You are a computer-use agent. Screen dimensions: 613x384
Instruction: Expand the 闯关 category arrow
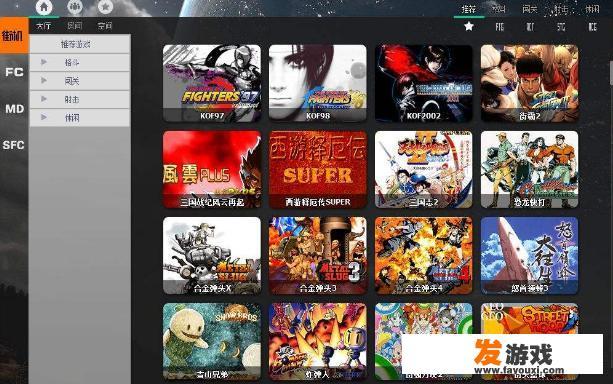tap(44, 81)
